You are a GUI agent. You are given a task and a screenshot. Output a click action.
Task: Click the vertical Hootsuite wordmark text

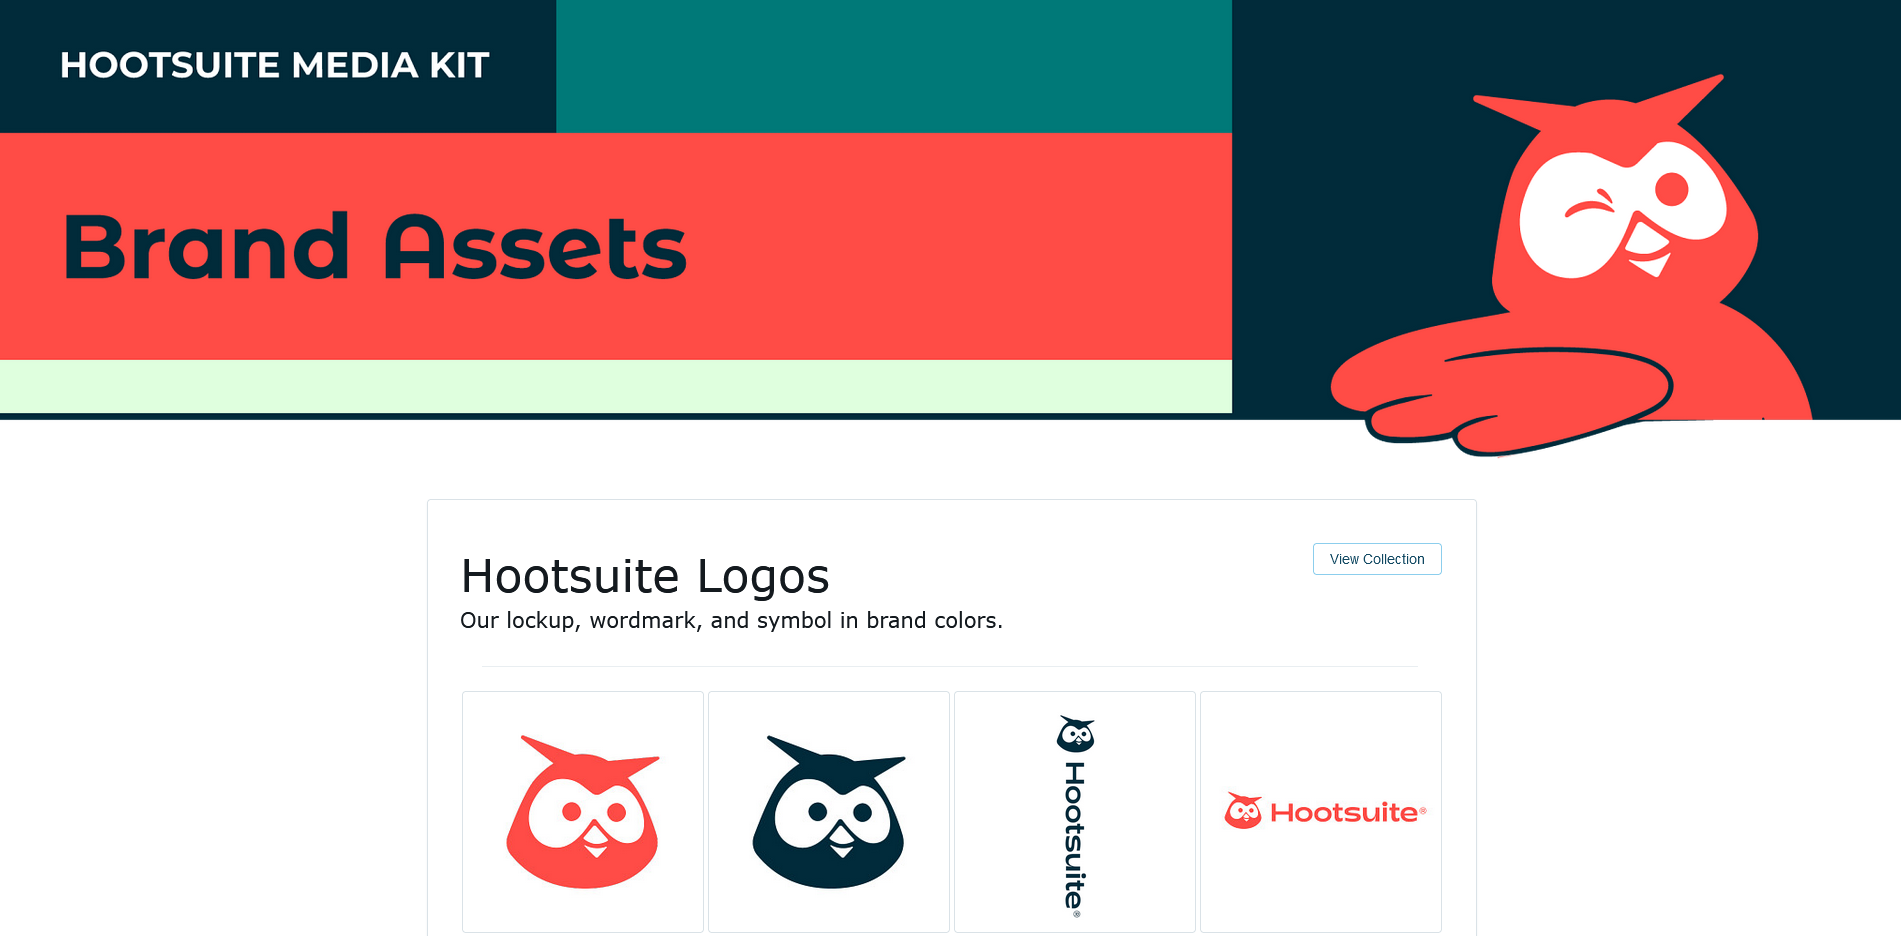tap(1075, 838)
